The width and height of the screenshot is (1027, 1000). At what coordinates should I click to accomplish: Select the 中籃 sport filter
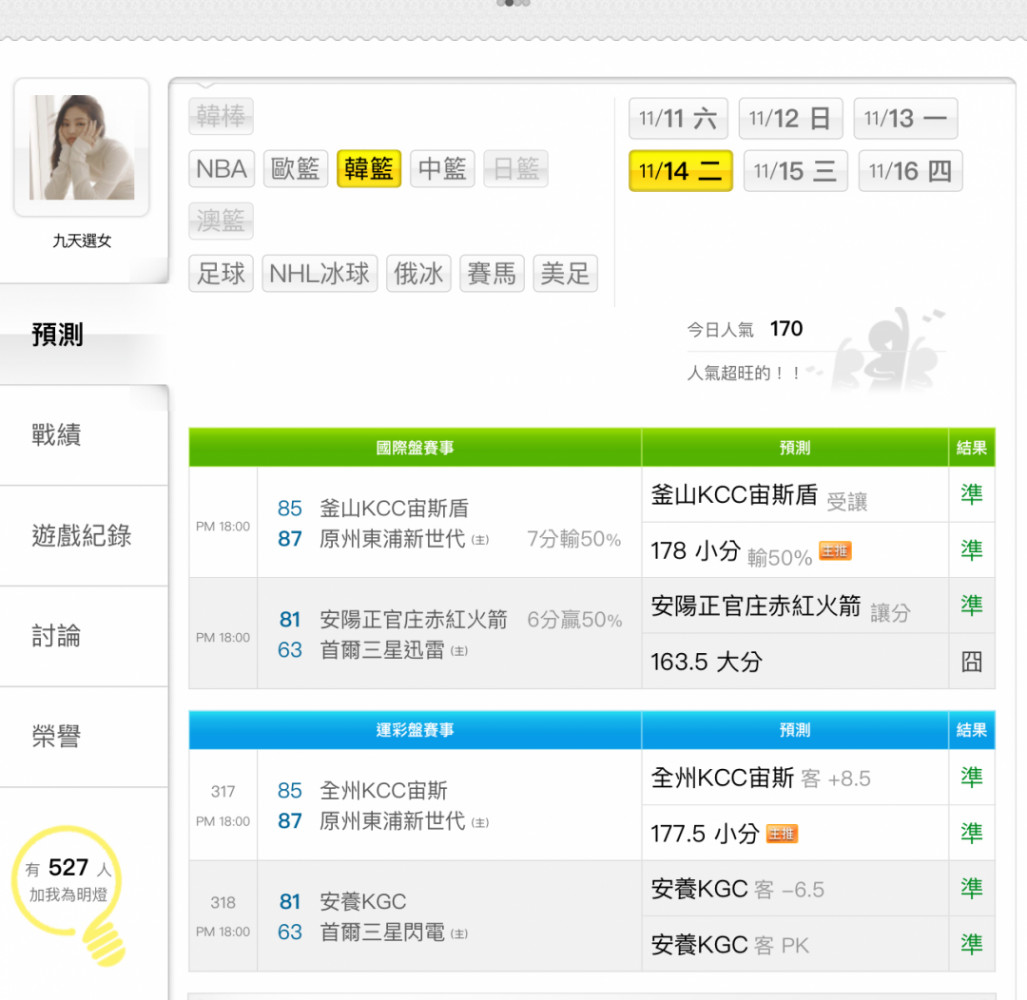442,169
